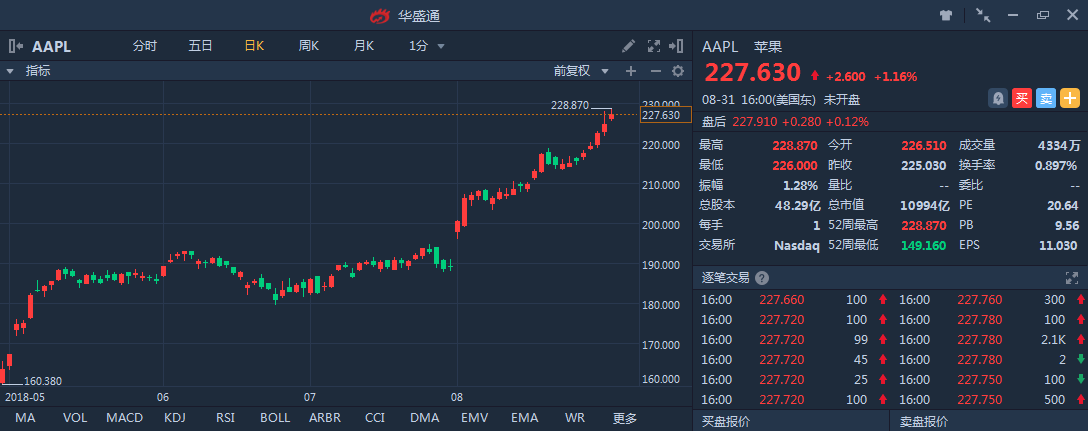The height and width of the screenshot is (431, 1088).
Task: Zoom in the chart with plus icon
Action: pyautogui.click(x=631, y=71)
